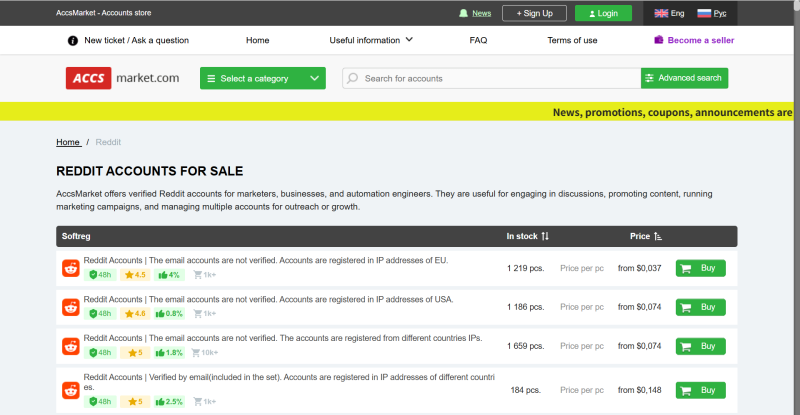800x415 pixels.
Task: Switch site language to Рус
Action: pos(712,13)
